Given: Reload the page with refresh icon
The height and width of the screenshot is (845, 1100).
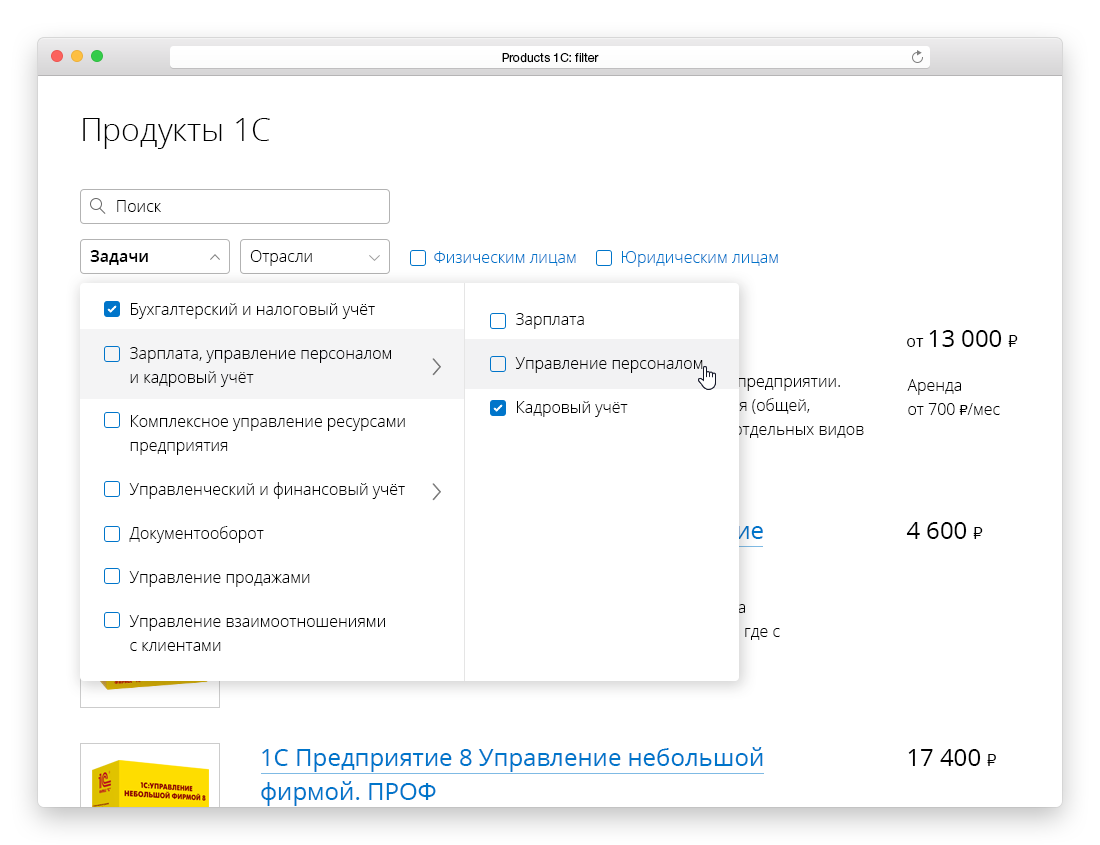Looking at the screenshot, I should [x=917, y=58].
